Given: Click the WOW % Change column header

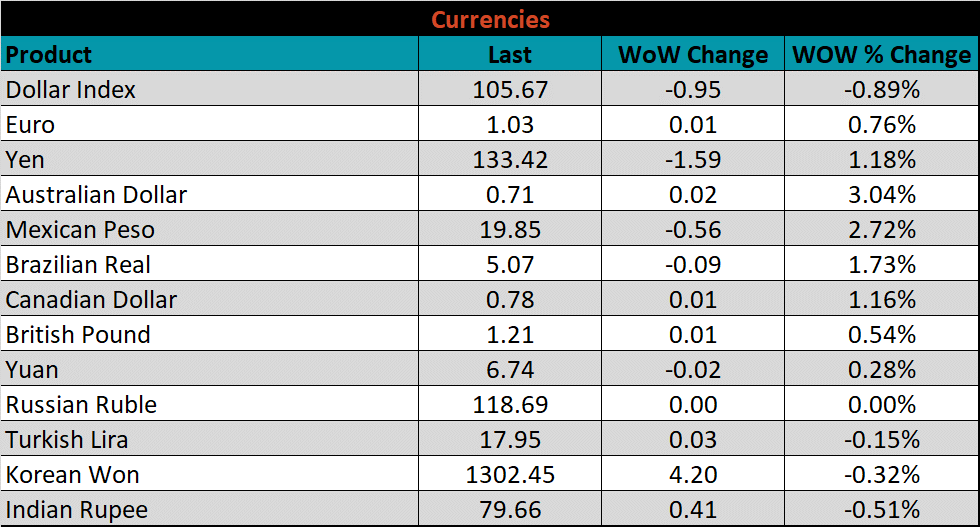Looking at the screenshot, I should coord(881,54).
